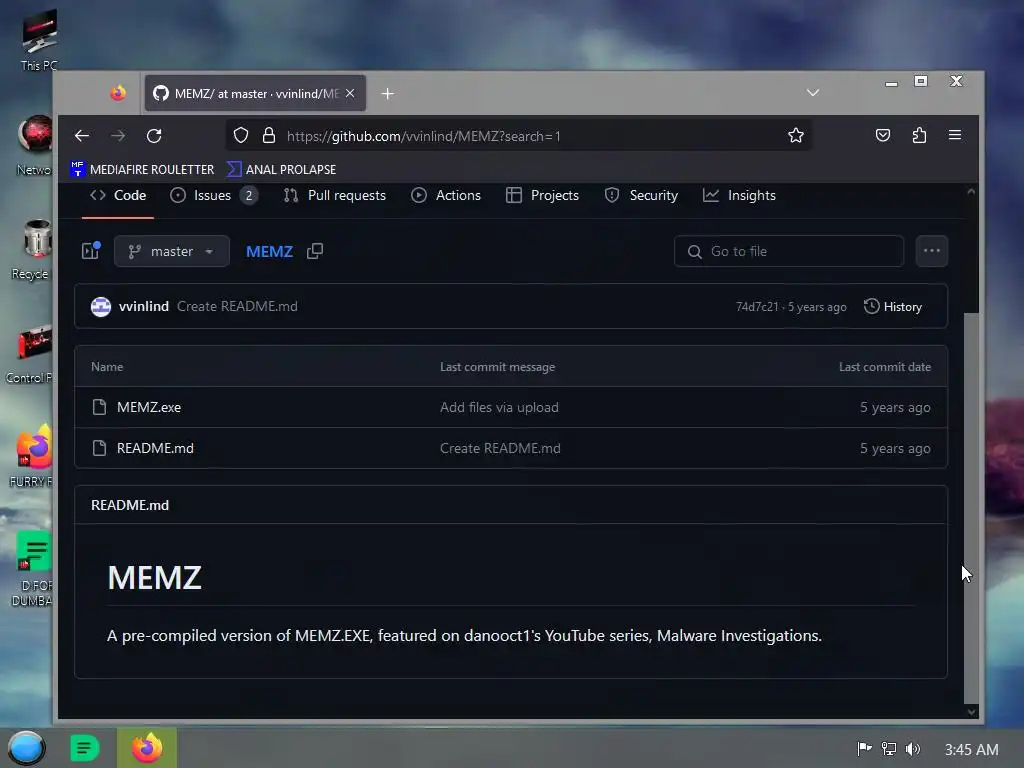The height and width of the screenshot is (768, 1024).
Task: Focus the Go to file search field
Action: pyautogui.click(x=789, y=251)
